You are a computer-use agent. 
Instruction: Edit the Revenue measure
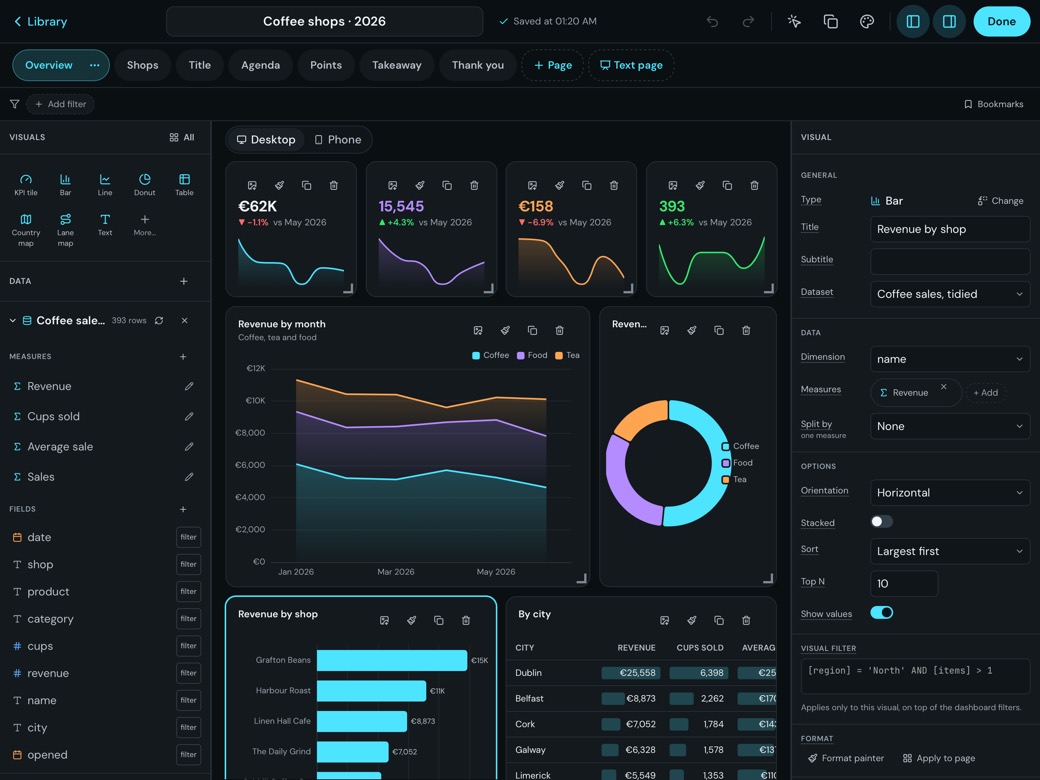(x=189, y=386)
